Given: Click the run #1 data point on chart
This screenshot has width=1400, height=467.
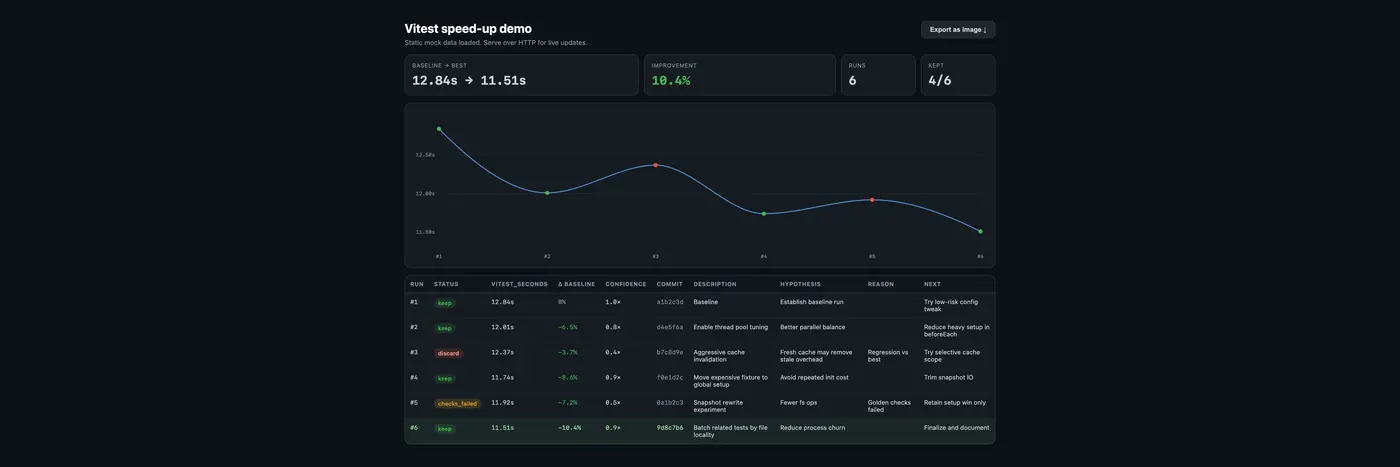Looking at the screenshot, I should 439,129.
